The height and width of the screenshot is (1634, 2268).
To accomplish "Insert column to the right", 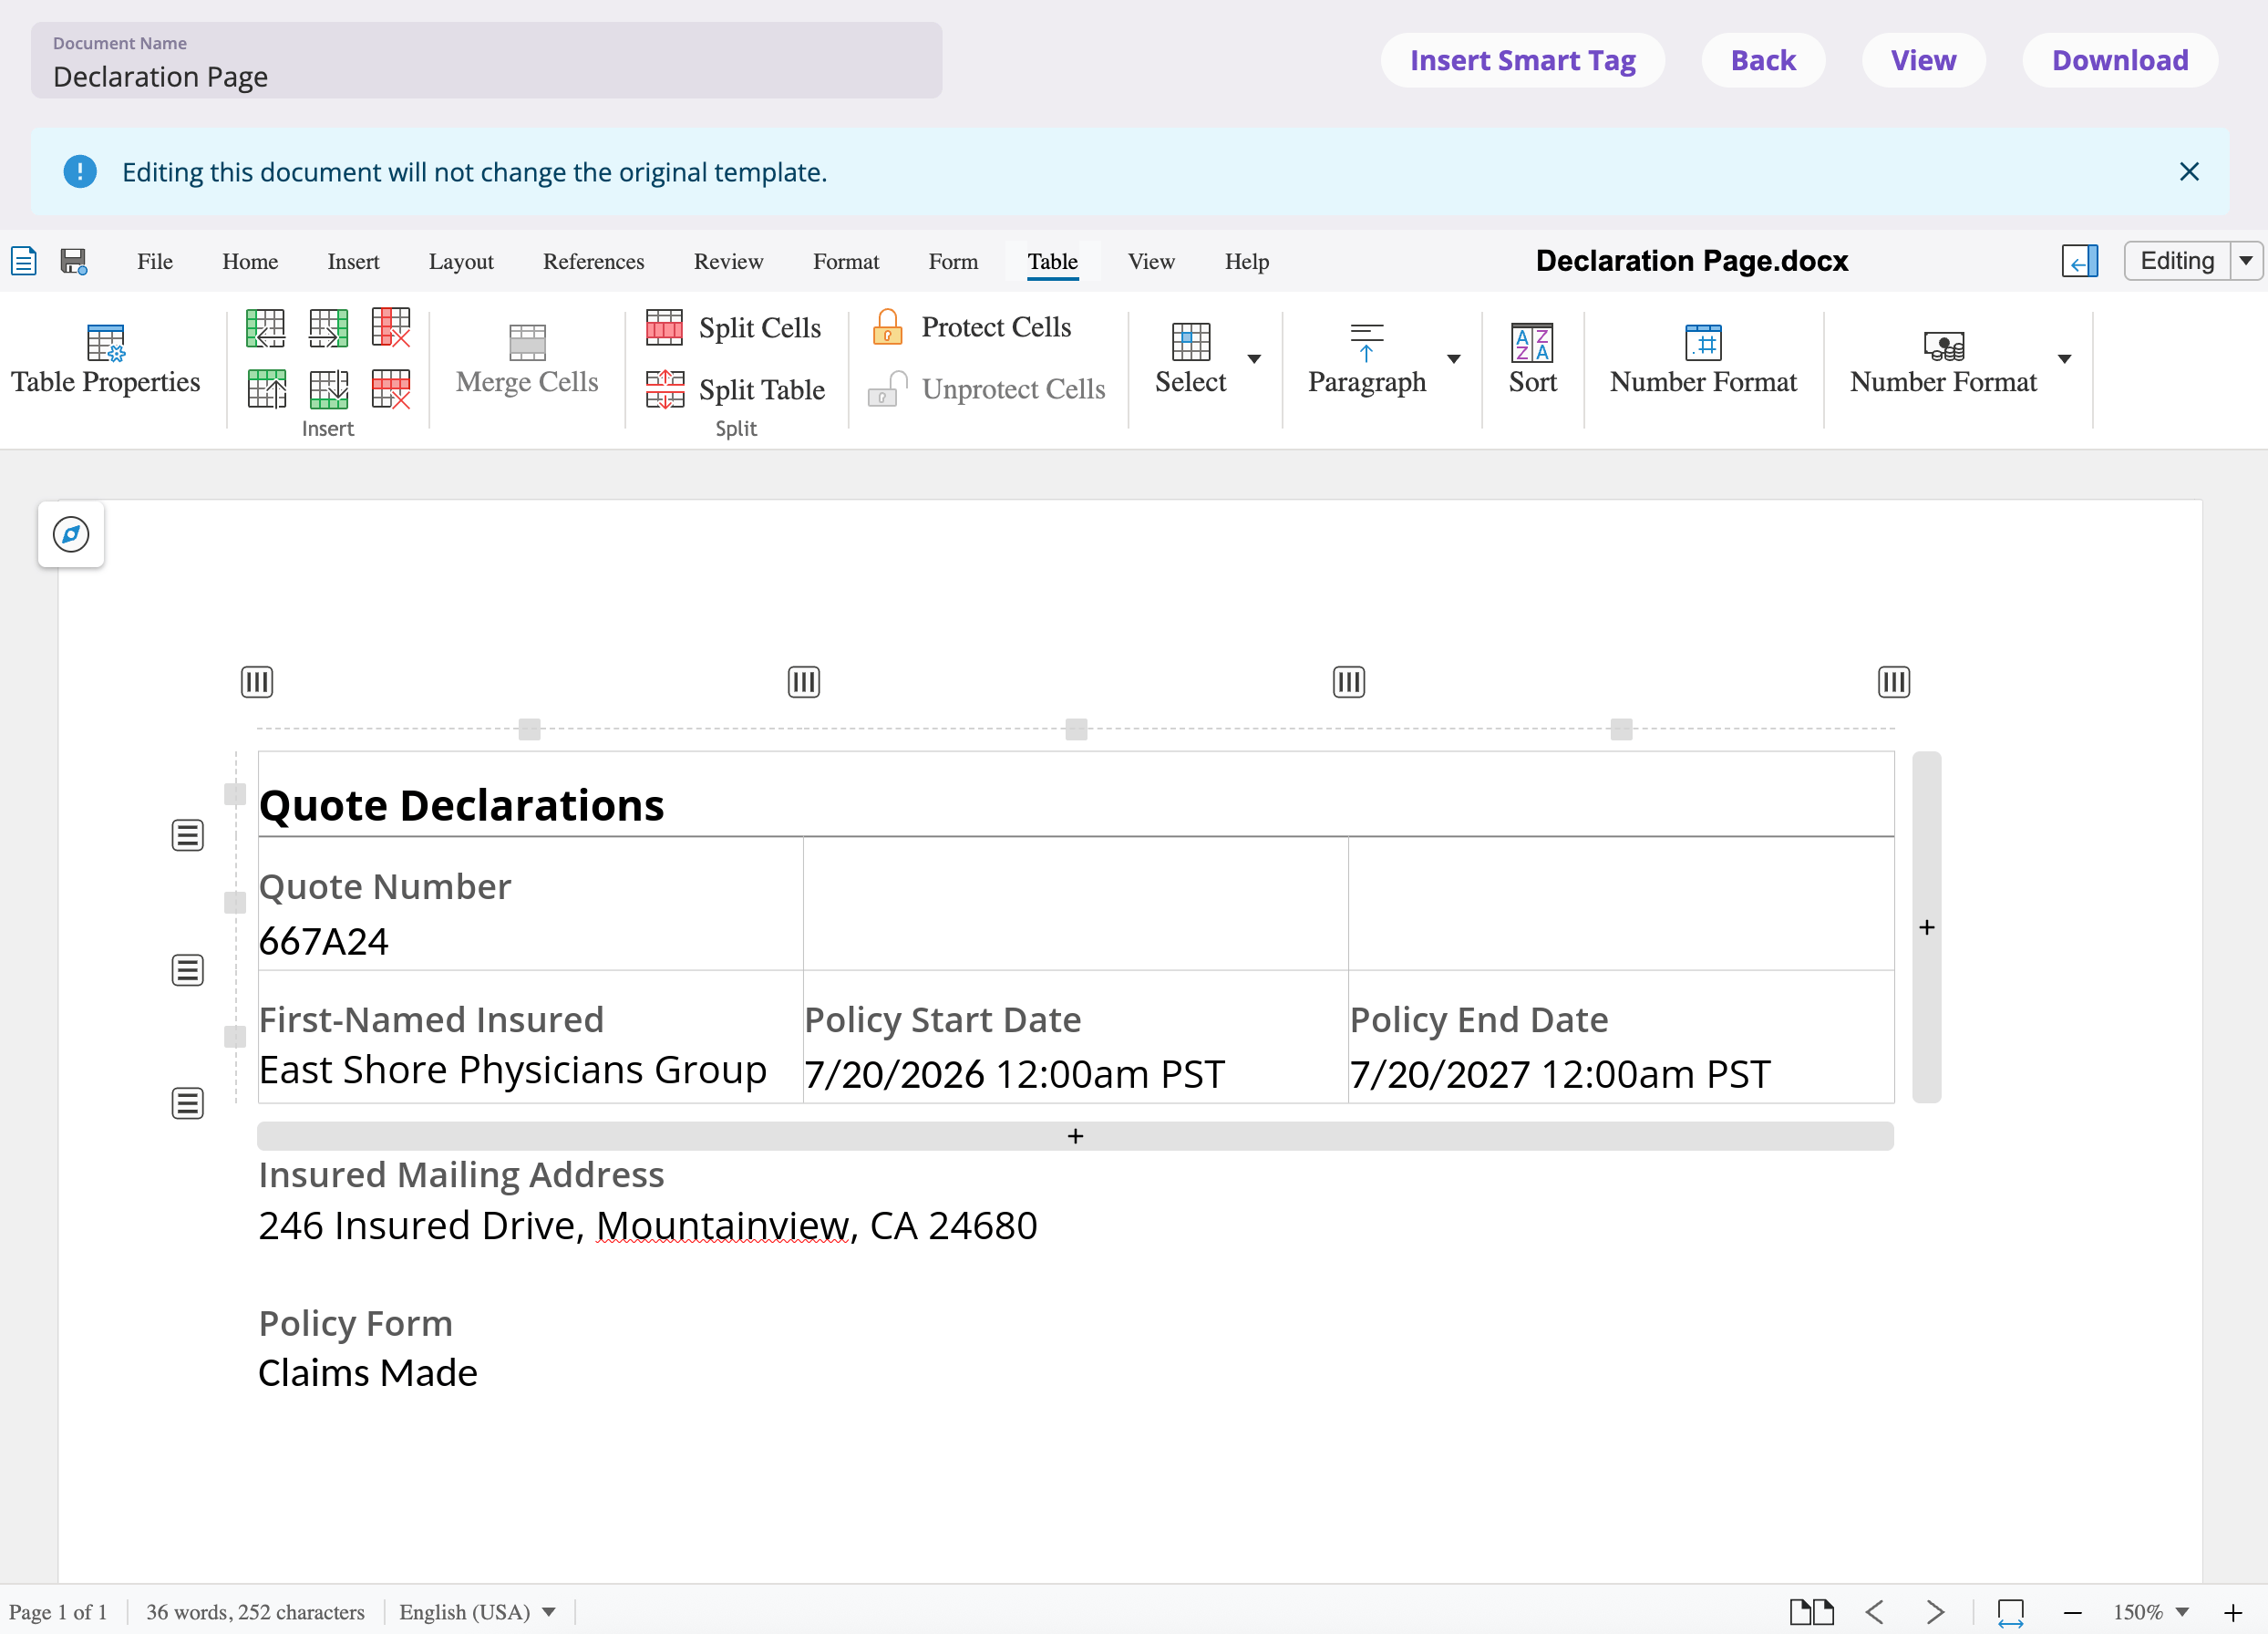I will (x=329, y=328).
